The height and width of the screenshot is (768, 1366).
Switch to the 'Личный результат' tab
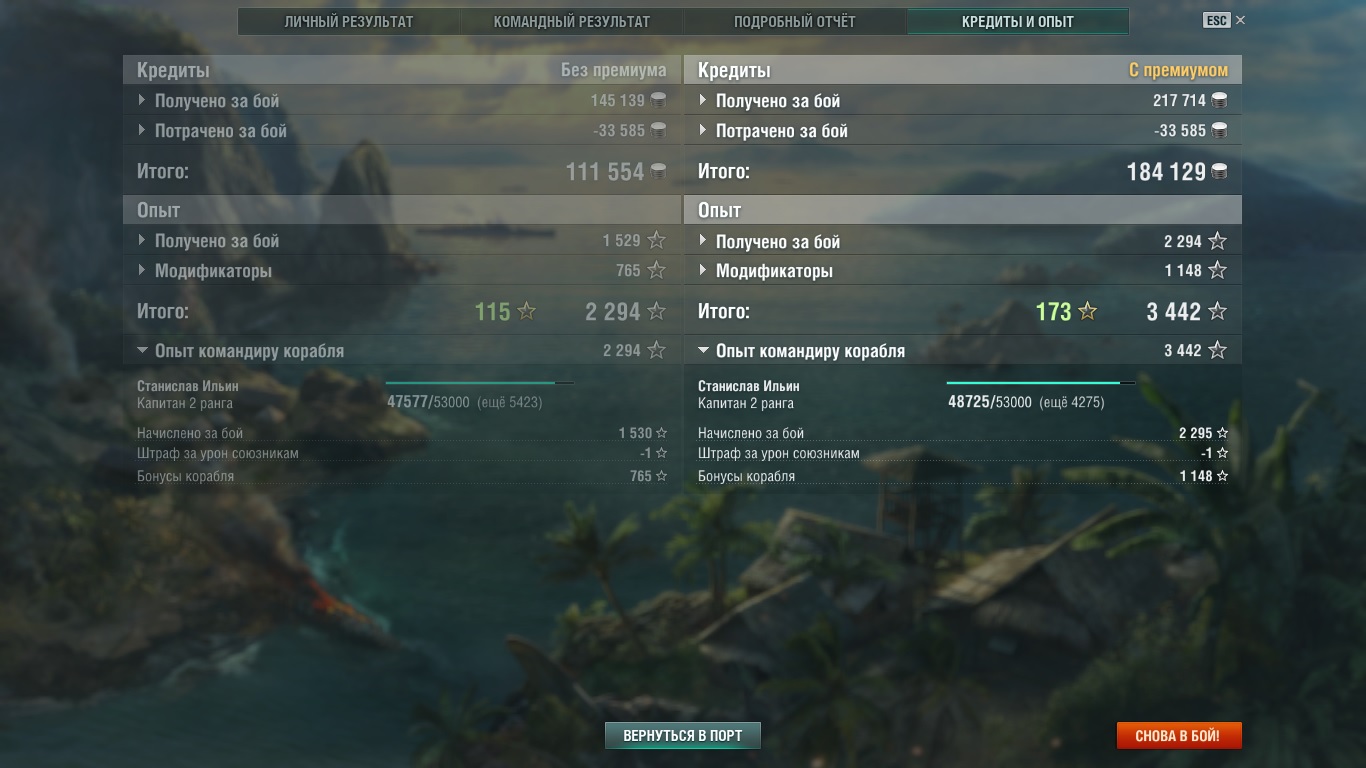[349, 21]
